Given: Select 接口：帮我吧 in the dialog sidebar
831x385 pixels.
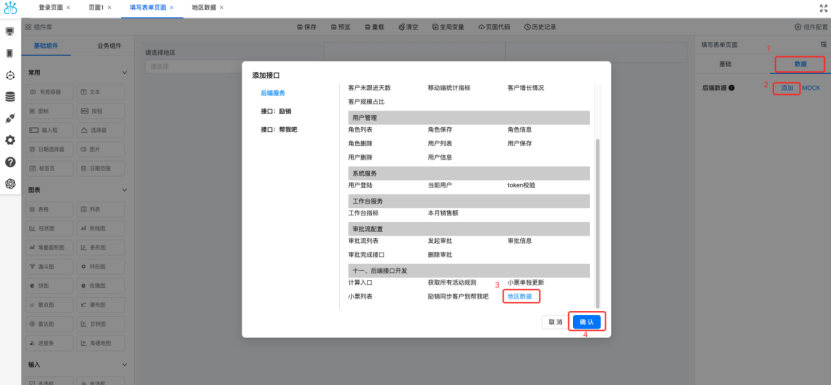Looking at the screenshot, I should tap(279, 129).
